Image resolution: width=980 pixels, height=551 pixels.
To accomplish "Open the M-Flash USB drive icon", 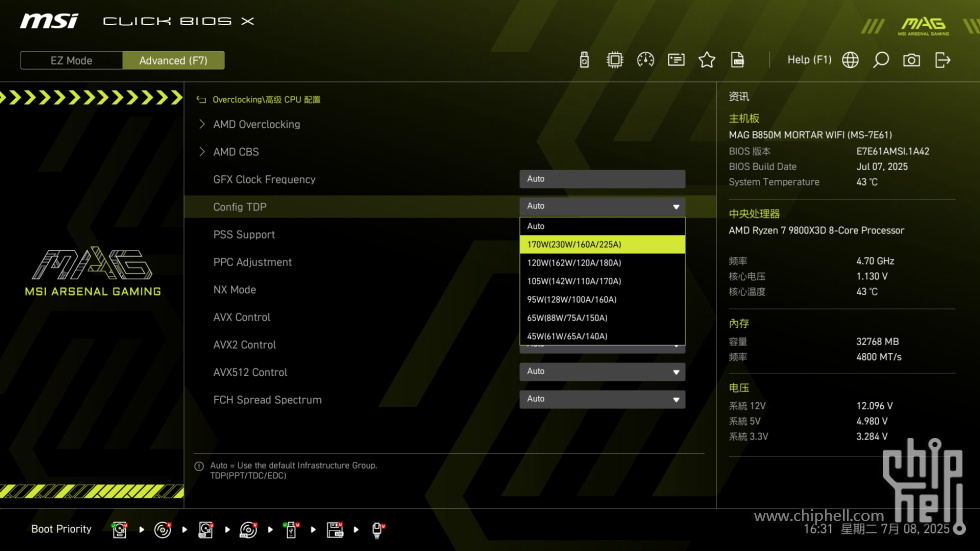I will pyautogui.click(x=584, y=60).
